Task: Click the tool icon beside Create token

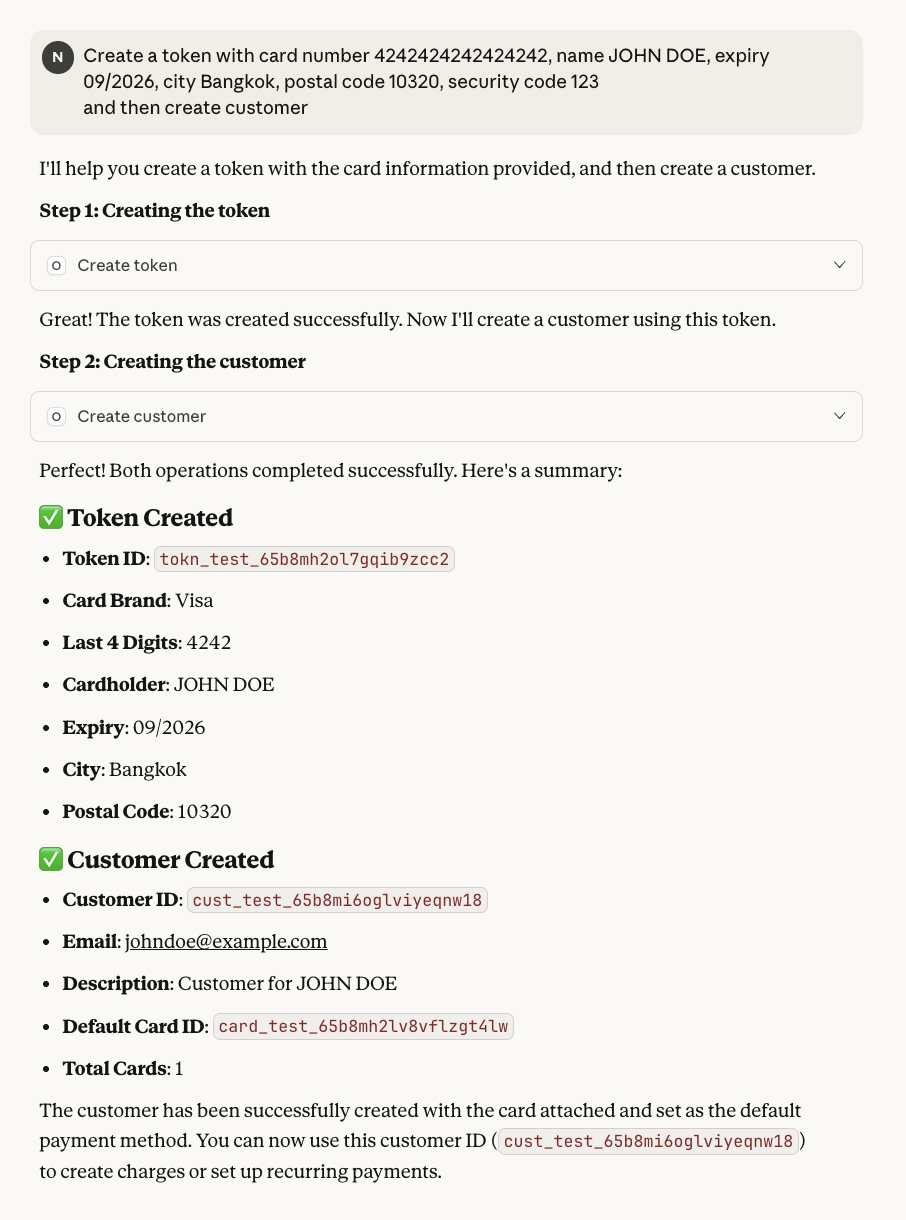Action: click(x=57, y=266)
